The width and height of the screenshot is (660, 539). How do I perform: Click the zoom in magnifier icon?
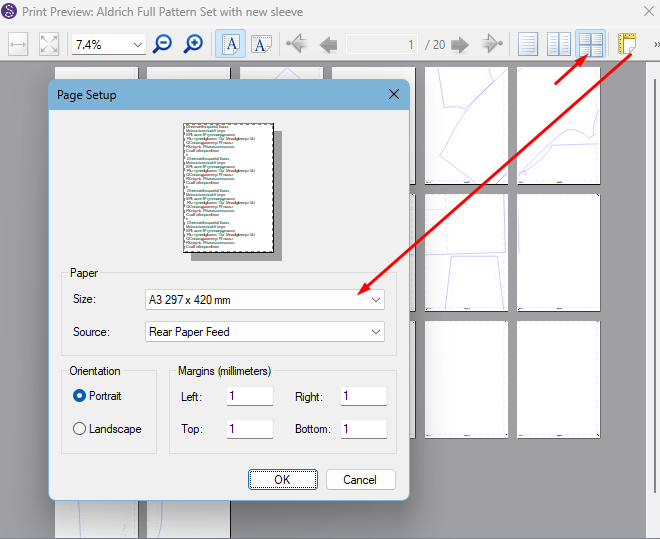(x=194, y=44)
